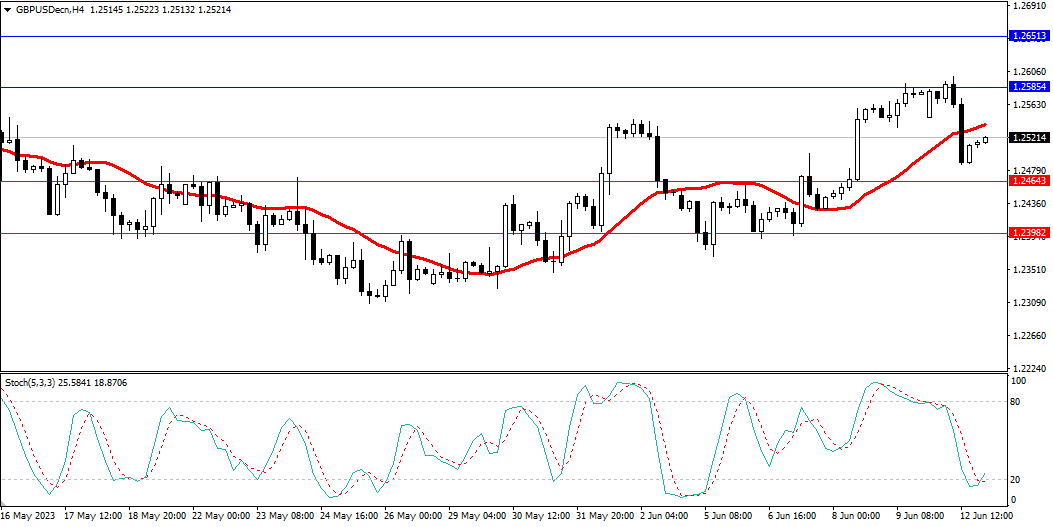Select the blue 1.26513 price label
This screenshot has height=527, width=1053.
[1029, 36]
